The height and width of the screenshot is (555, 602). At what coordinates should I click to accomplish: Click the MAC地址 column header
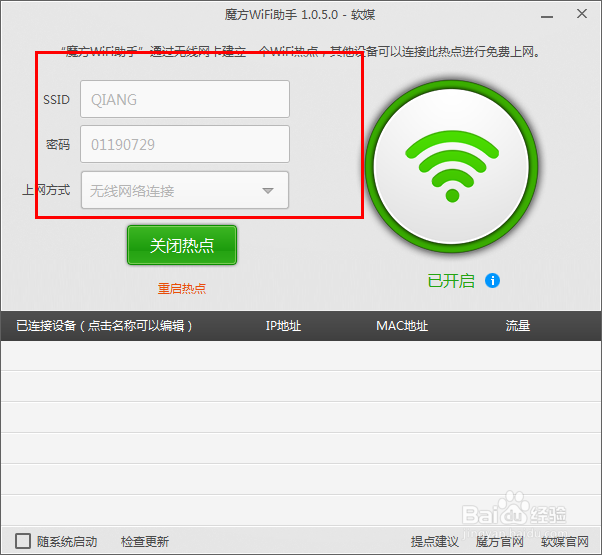click(x=402, y=326)
